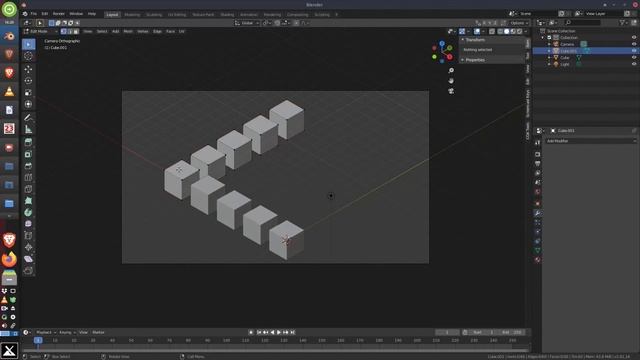Open the Window menu

76,14
